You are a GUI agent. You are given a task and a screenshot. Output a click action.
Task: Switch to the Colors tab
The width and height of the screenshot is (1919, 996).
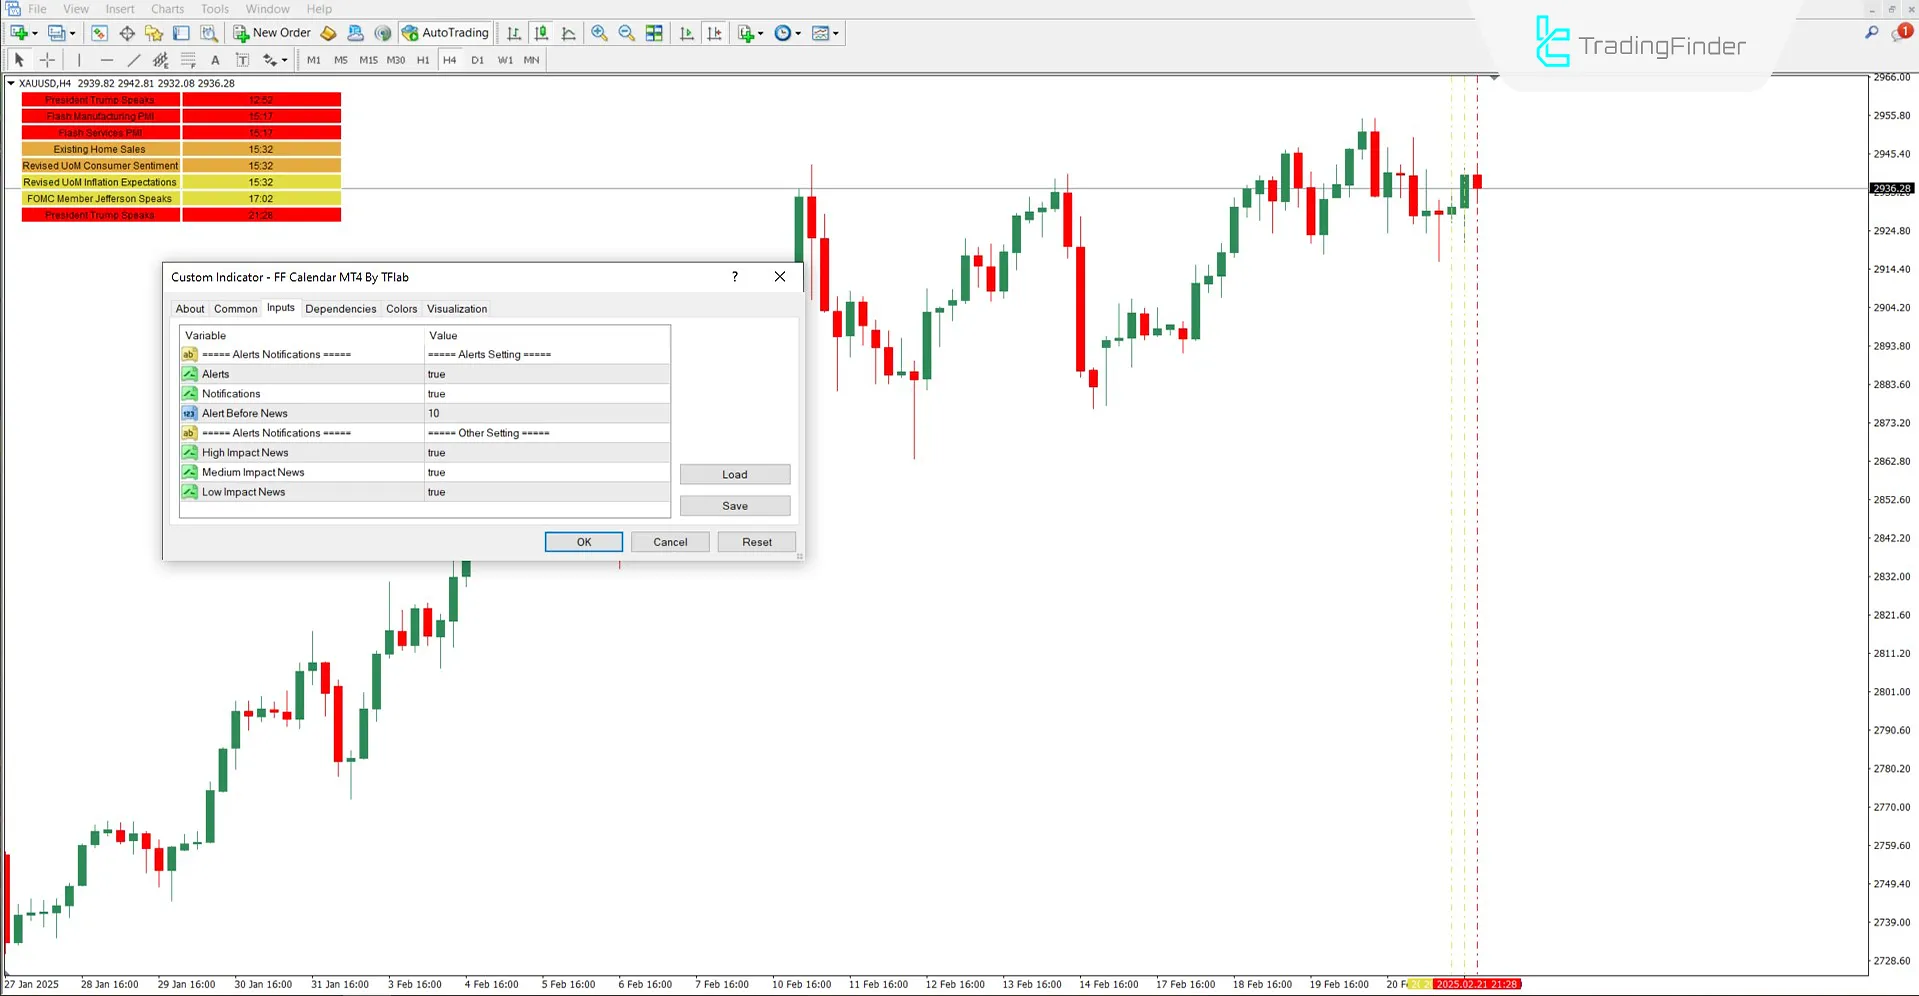tap(401, 309)
